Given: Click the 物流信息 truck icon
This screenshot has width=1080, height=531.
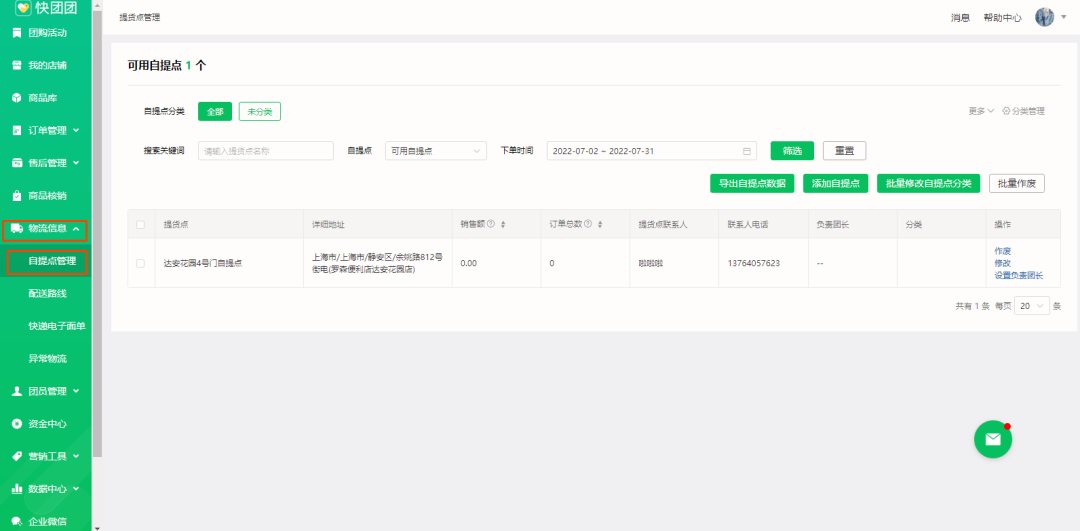Looking at the screenshot, I should tap(17, 228).
